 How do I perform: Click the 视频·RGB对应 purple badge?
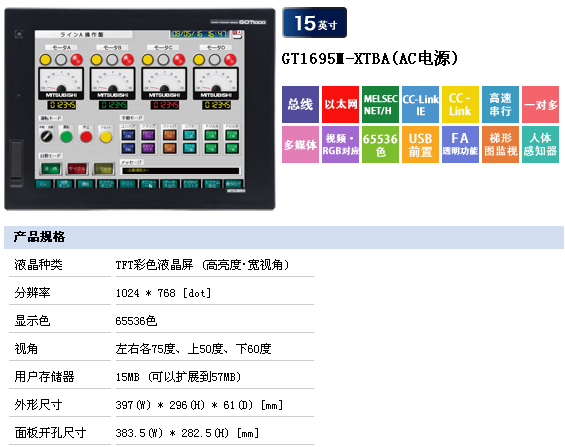[x=340, y=144]
